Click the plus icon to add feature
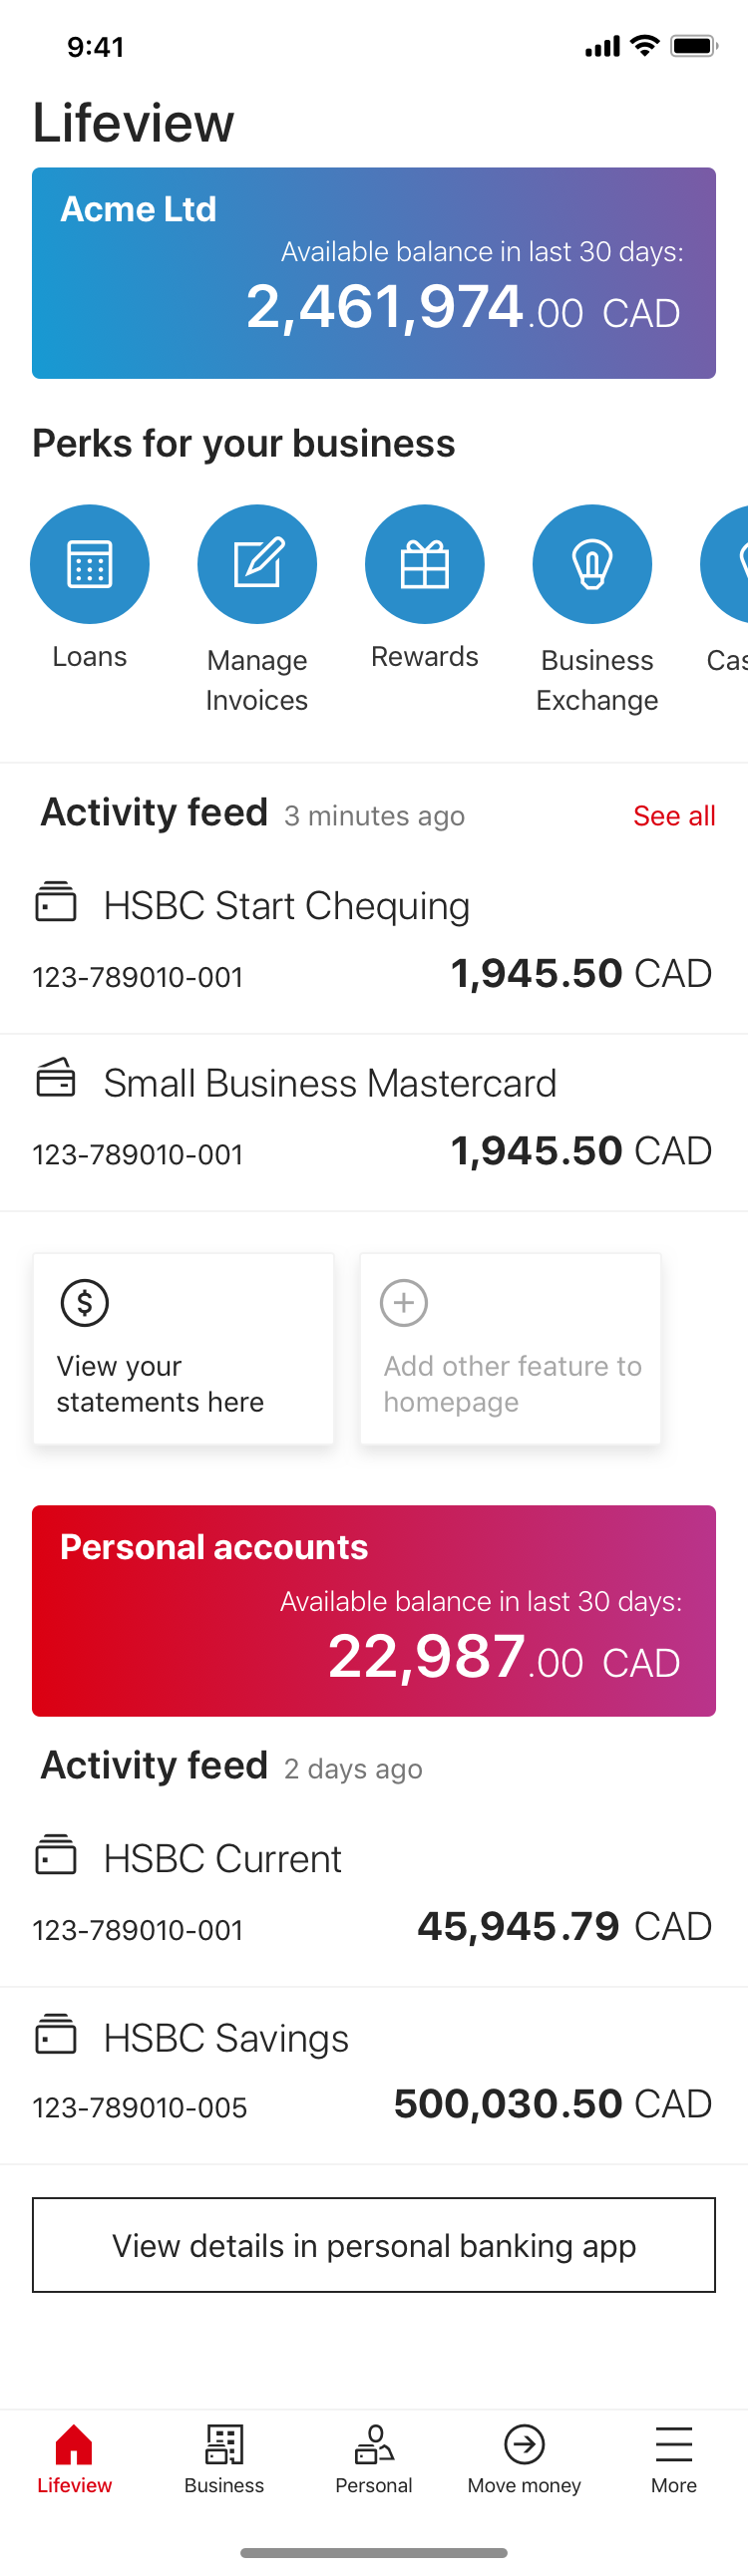Viewport: 748px width, 2576px height. click(404, 1302)
